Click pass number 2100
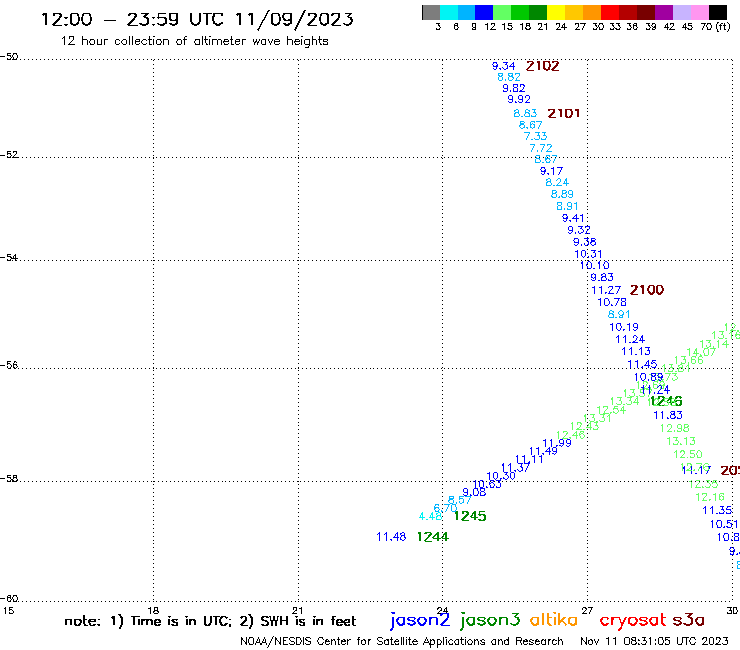This screenshot has height=650, width=740. click(x=647, y=290)
